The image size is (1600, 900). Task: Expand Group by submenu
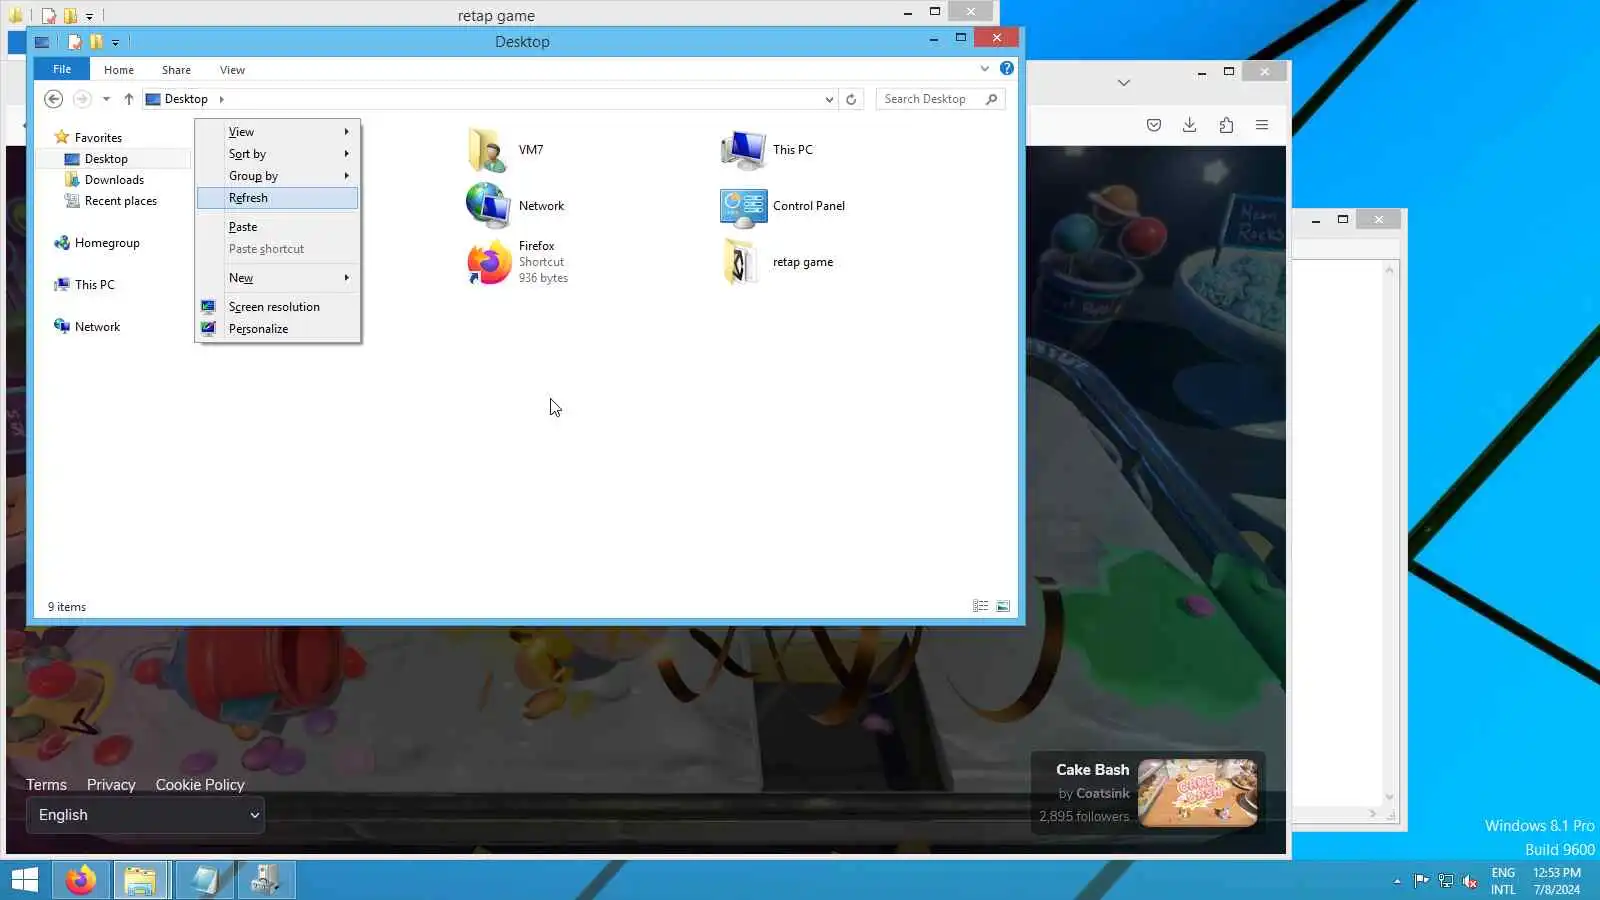(279, 176)
